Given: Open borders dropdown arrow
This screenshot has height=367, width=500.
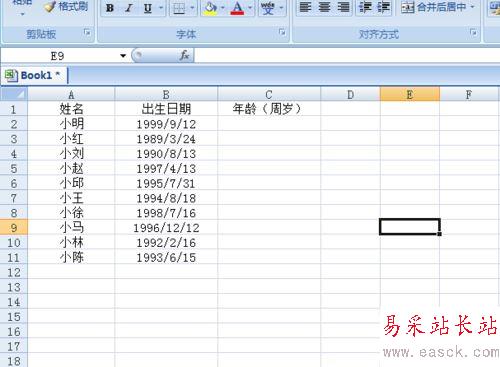Looking at the screenshot, I should (192, 8).
